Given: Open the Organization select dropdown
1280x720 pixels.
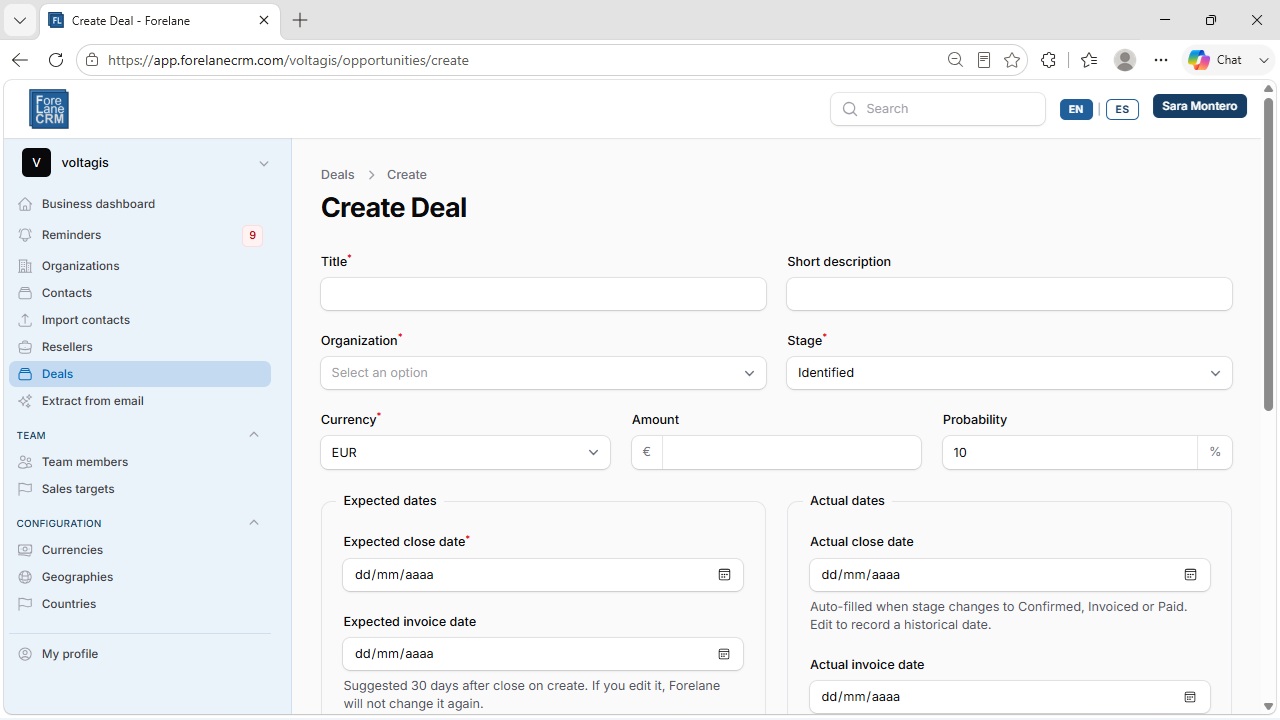Looking at the screenshot, I should coord(543,373).
